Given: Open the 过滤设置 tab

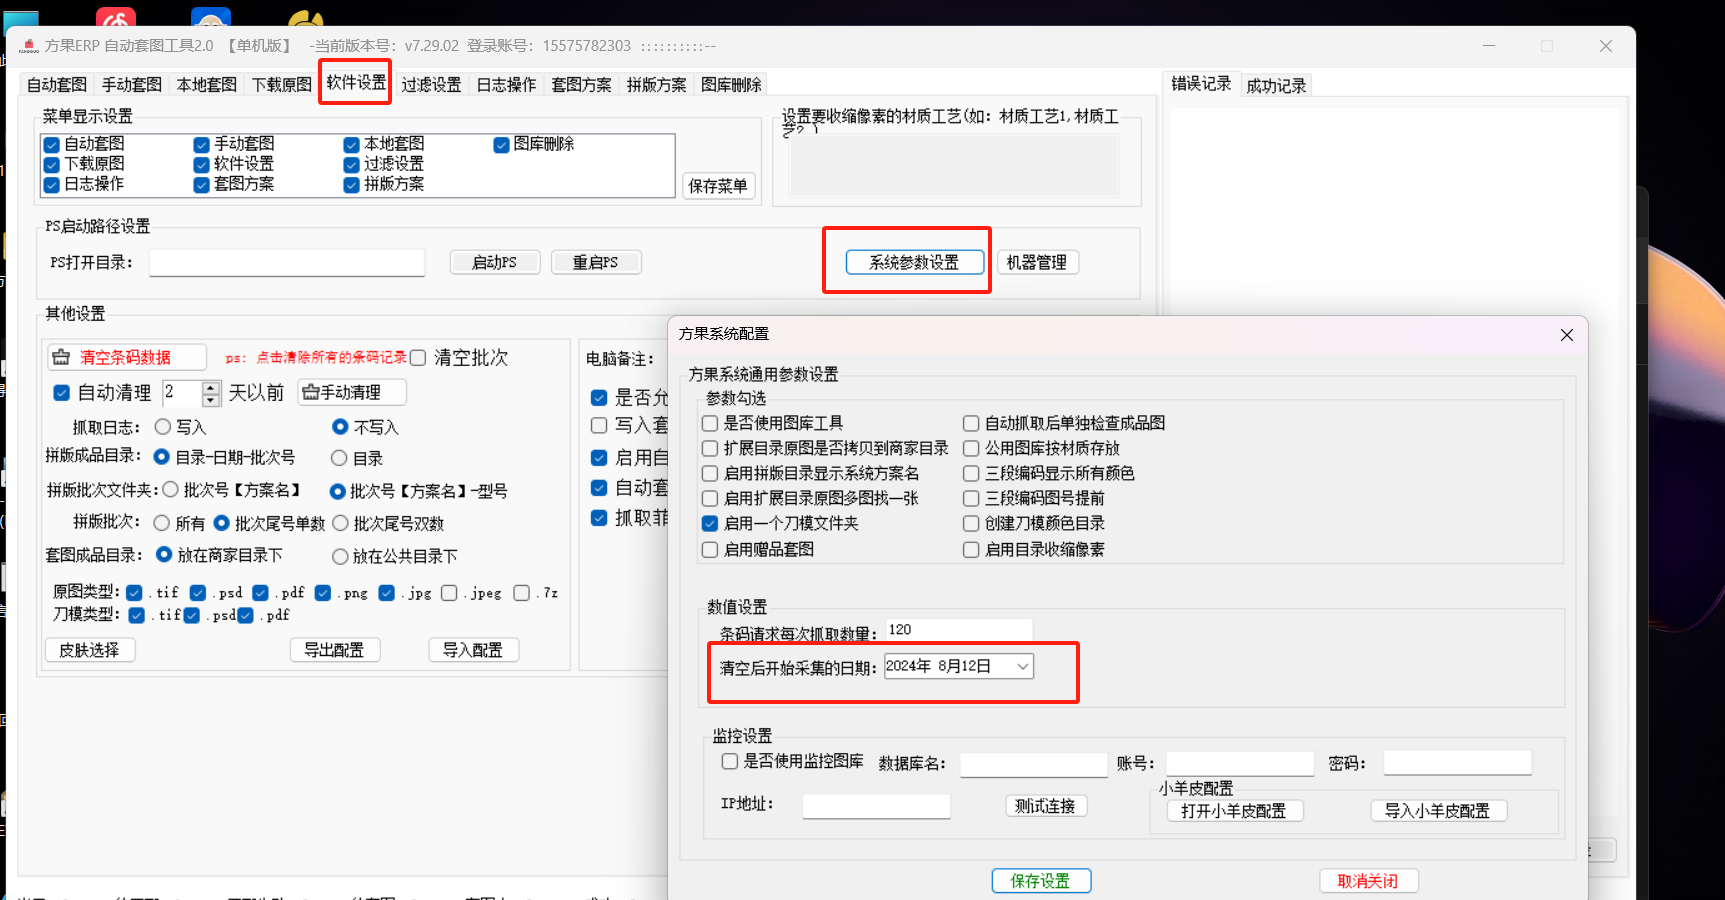Looking at the screenshot, I should (x=431, y=85).
